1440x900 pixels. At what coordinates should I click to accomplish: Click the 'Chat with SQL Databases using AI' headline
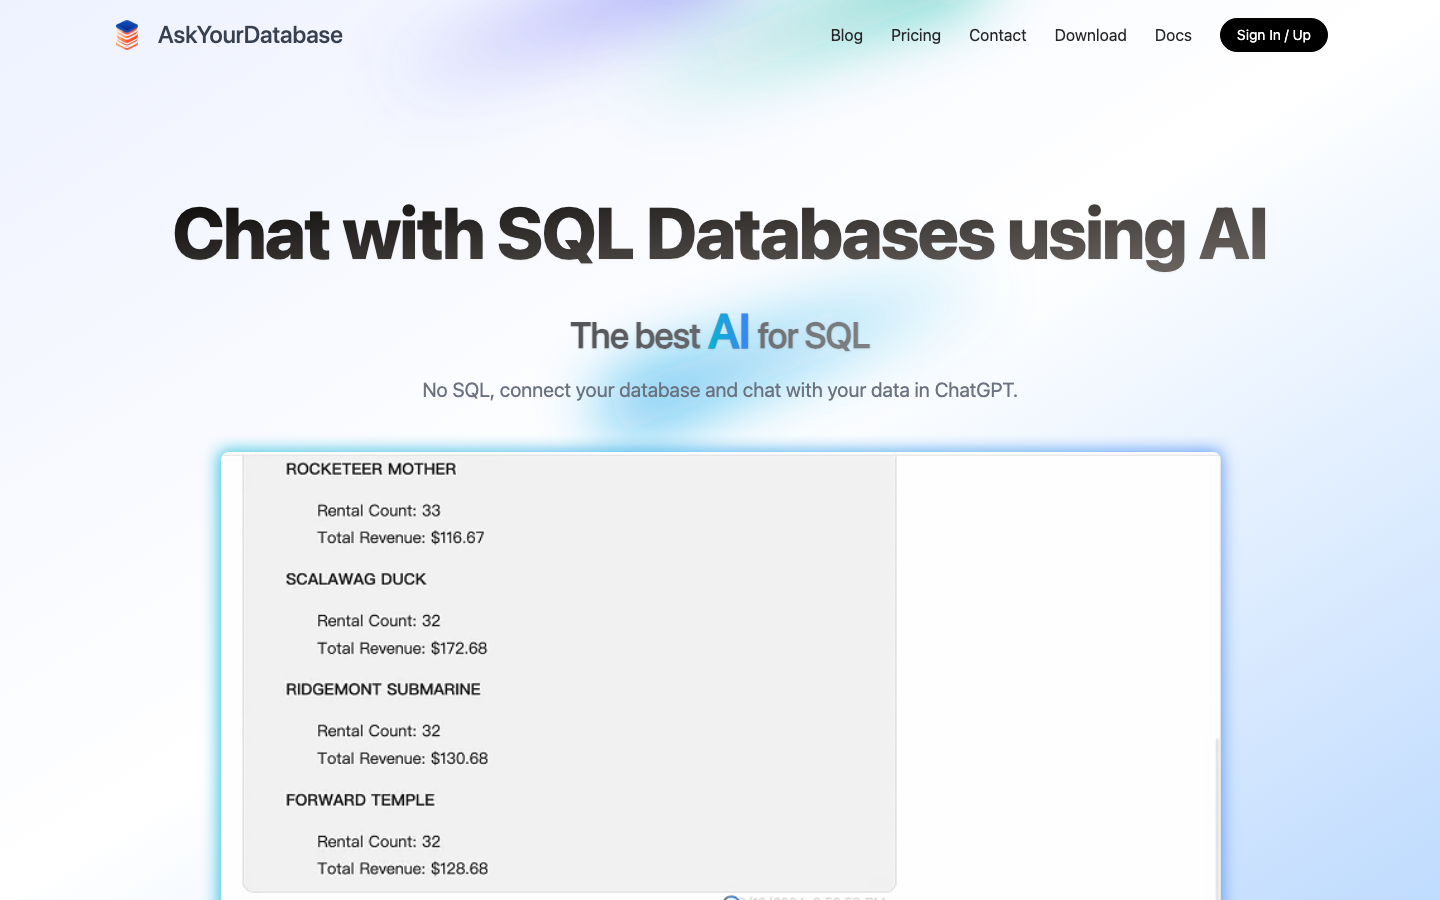point(720,234)
